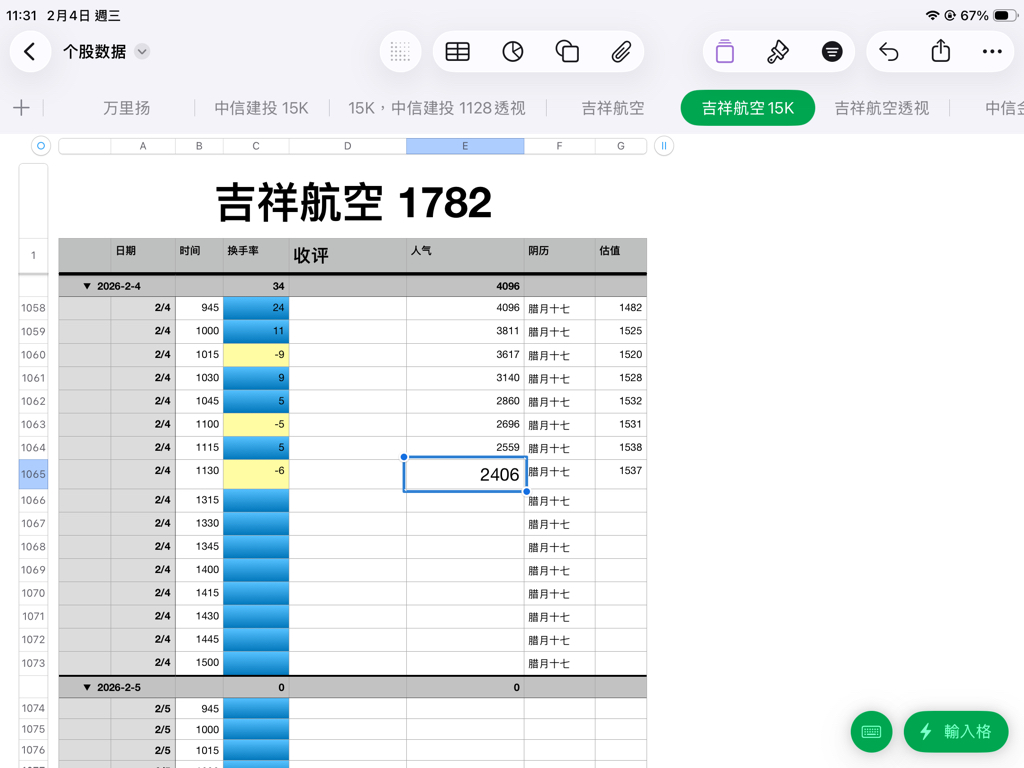Collapse the 2026-2-4 group
Viewport: 1024px width, 768px height.
pos(87,286)
